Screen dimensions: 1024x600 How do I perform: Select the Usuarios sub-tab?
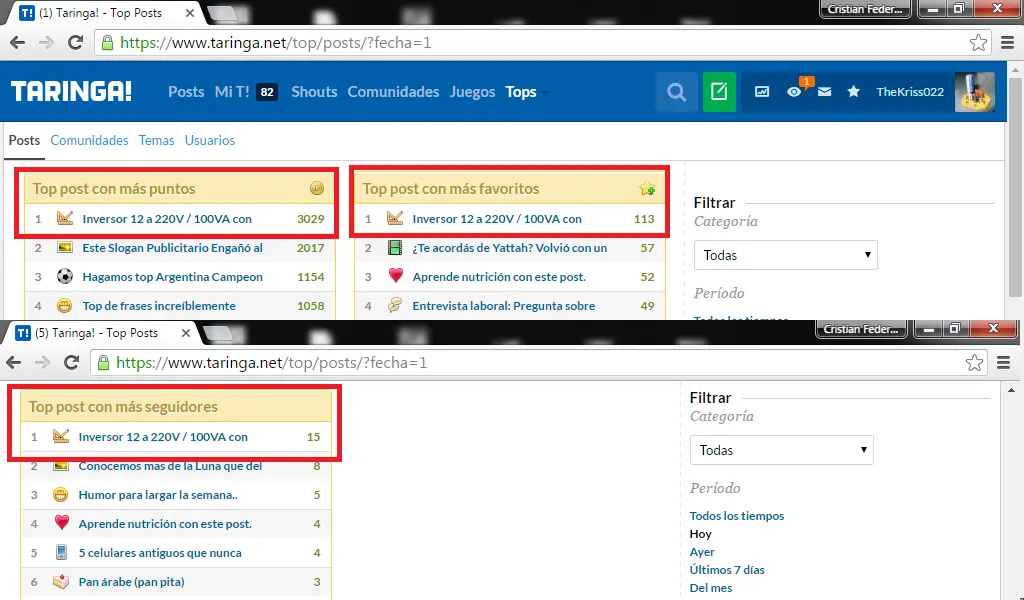click(210, 140)
